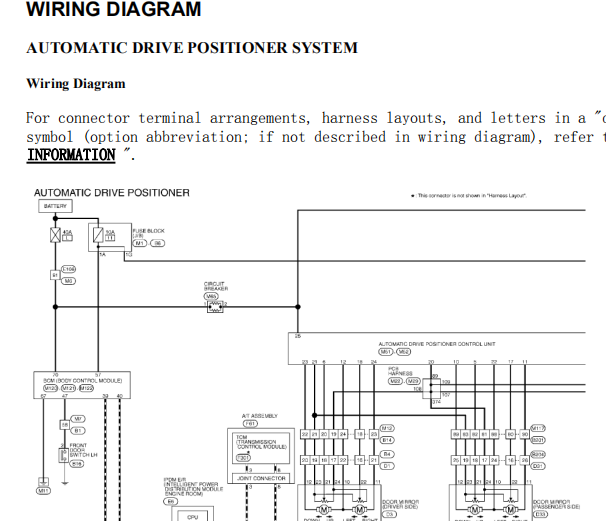
Task: Click the WIRING DIAGRAM main heading
Action: (x=114, y=9)
